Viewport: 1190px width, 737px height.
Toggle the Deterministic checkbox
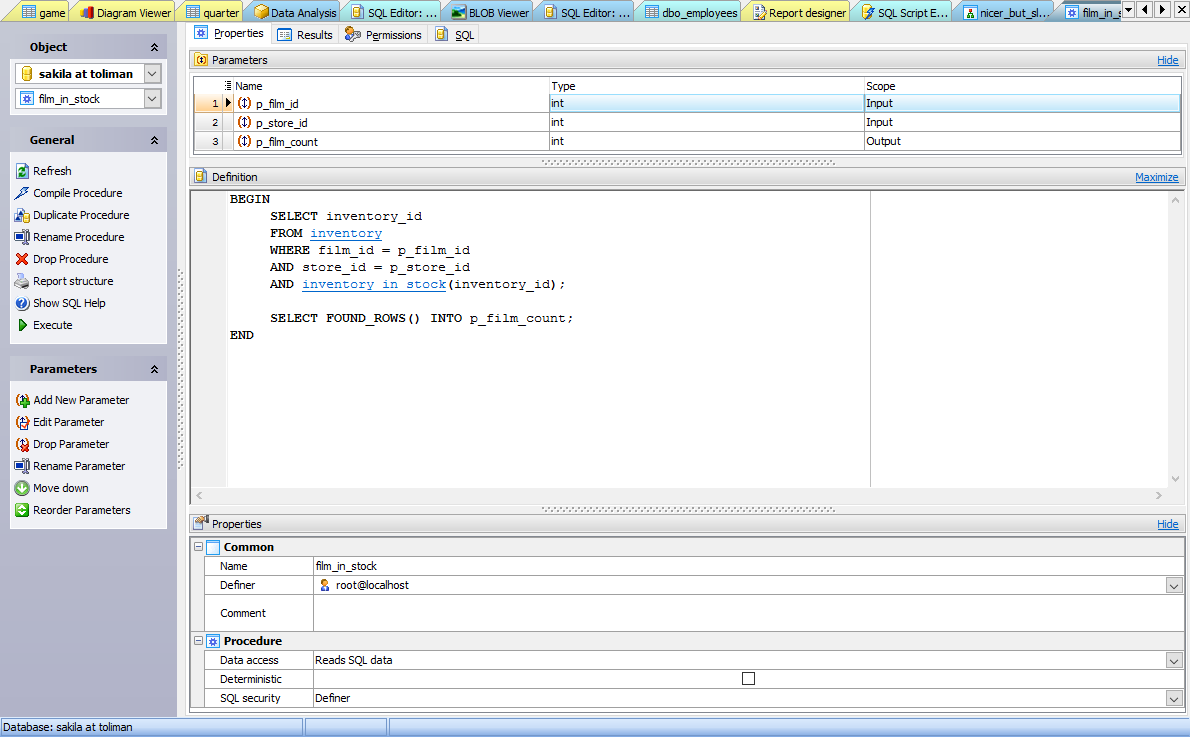(748, 679)
